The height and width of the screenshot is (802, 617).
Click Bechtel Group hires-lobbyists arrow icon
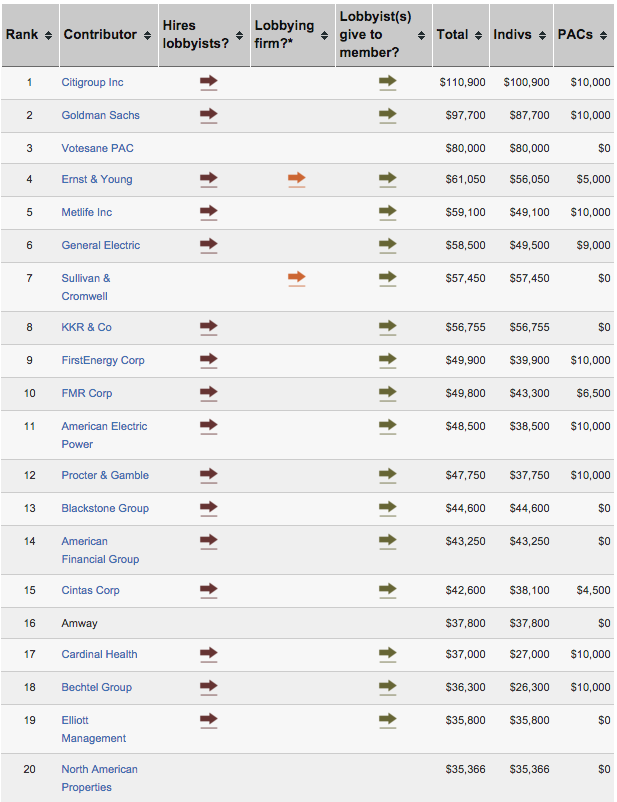[209, 687]
